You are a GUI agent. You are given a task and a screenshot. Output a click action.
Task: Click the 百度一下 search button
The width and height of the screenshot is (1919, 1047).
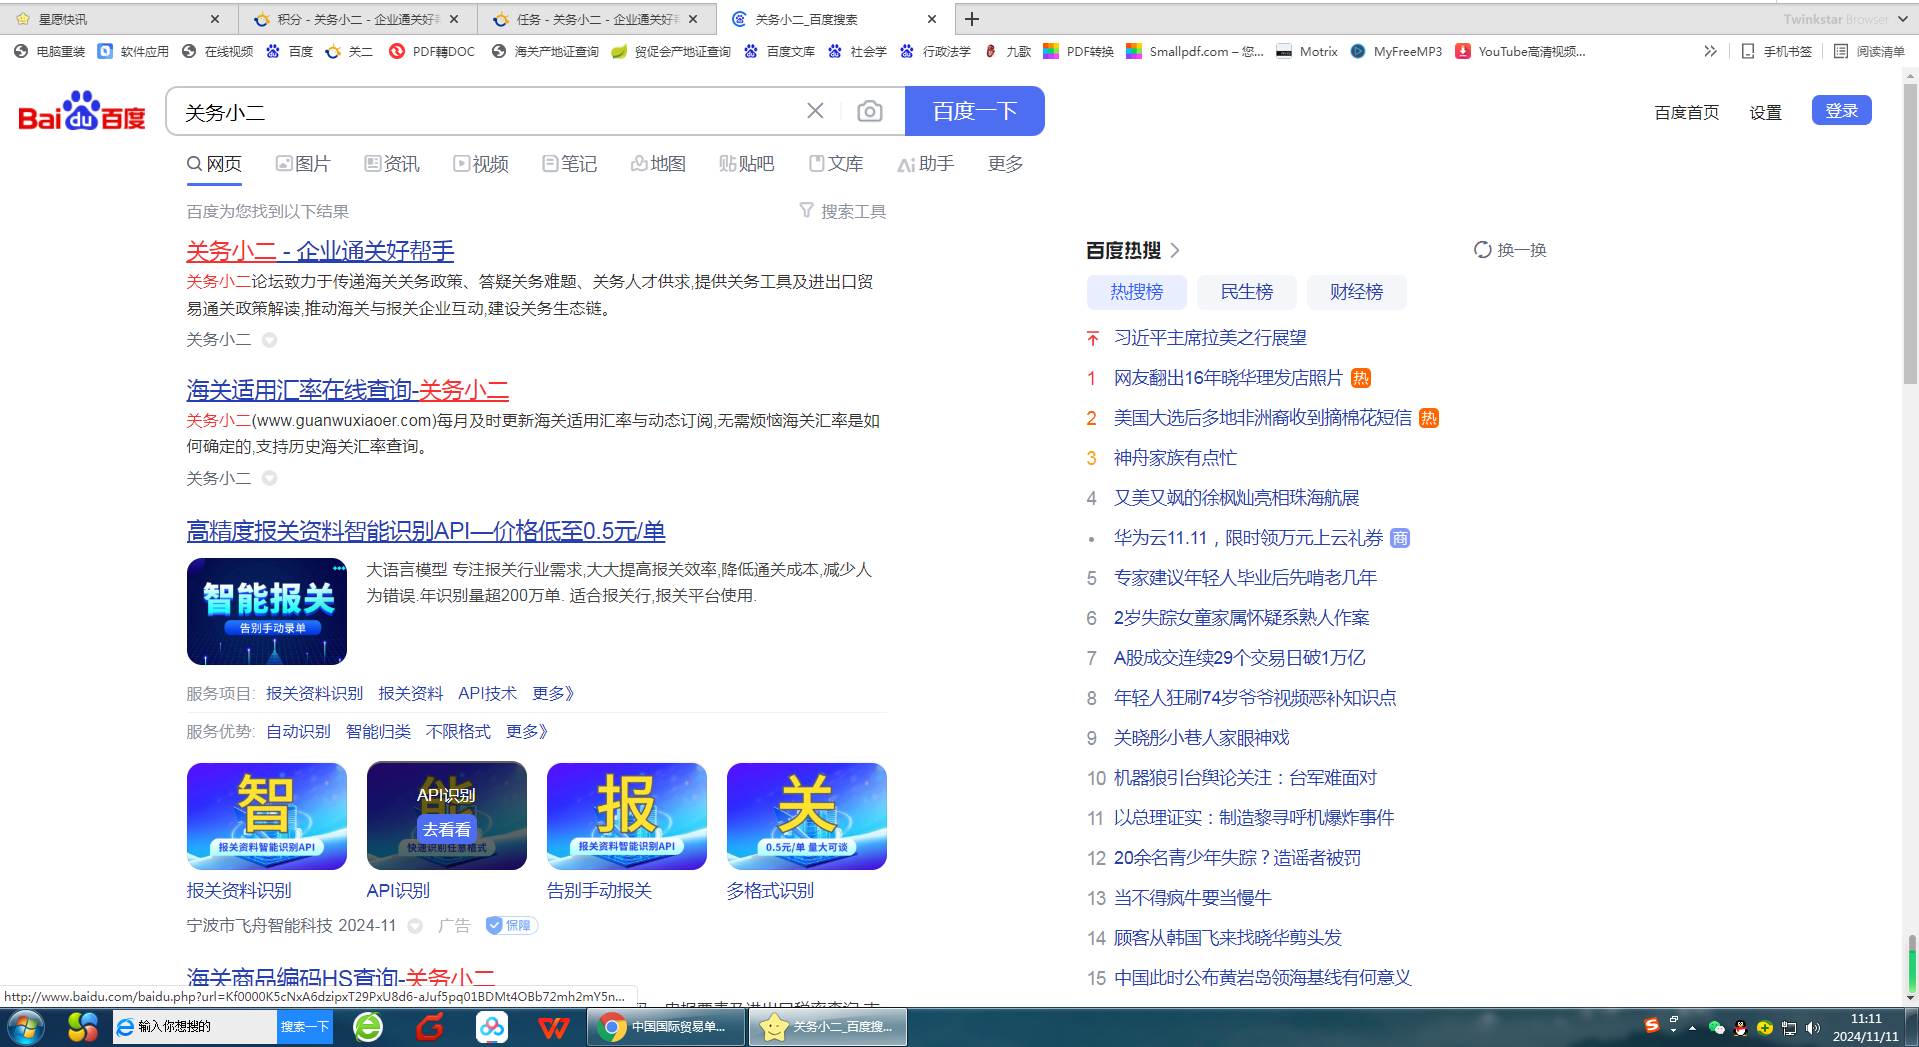(975, 111)
